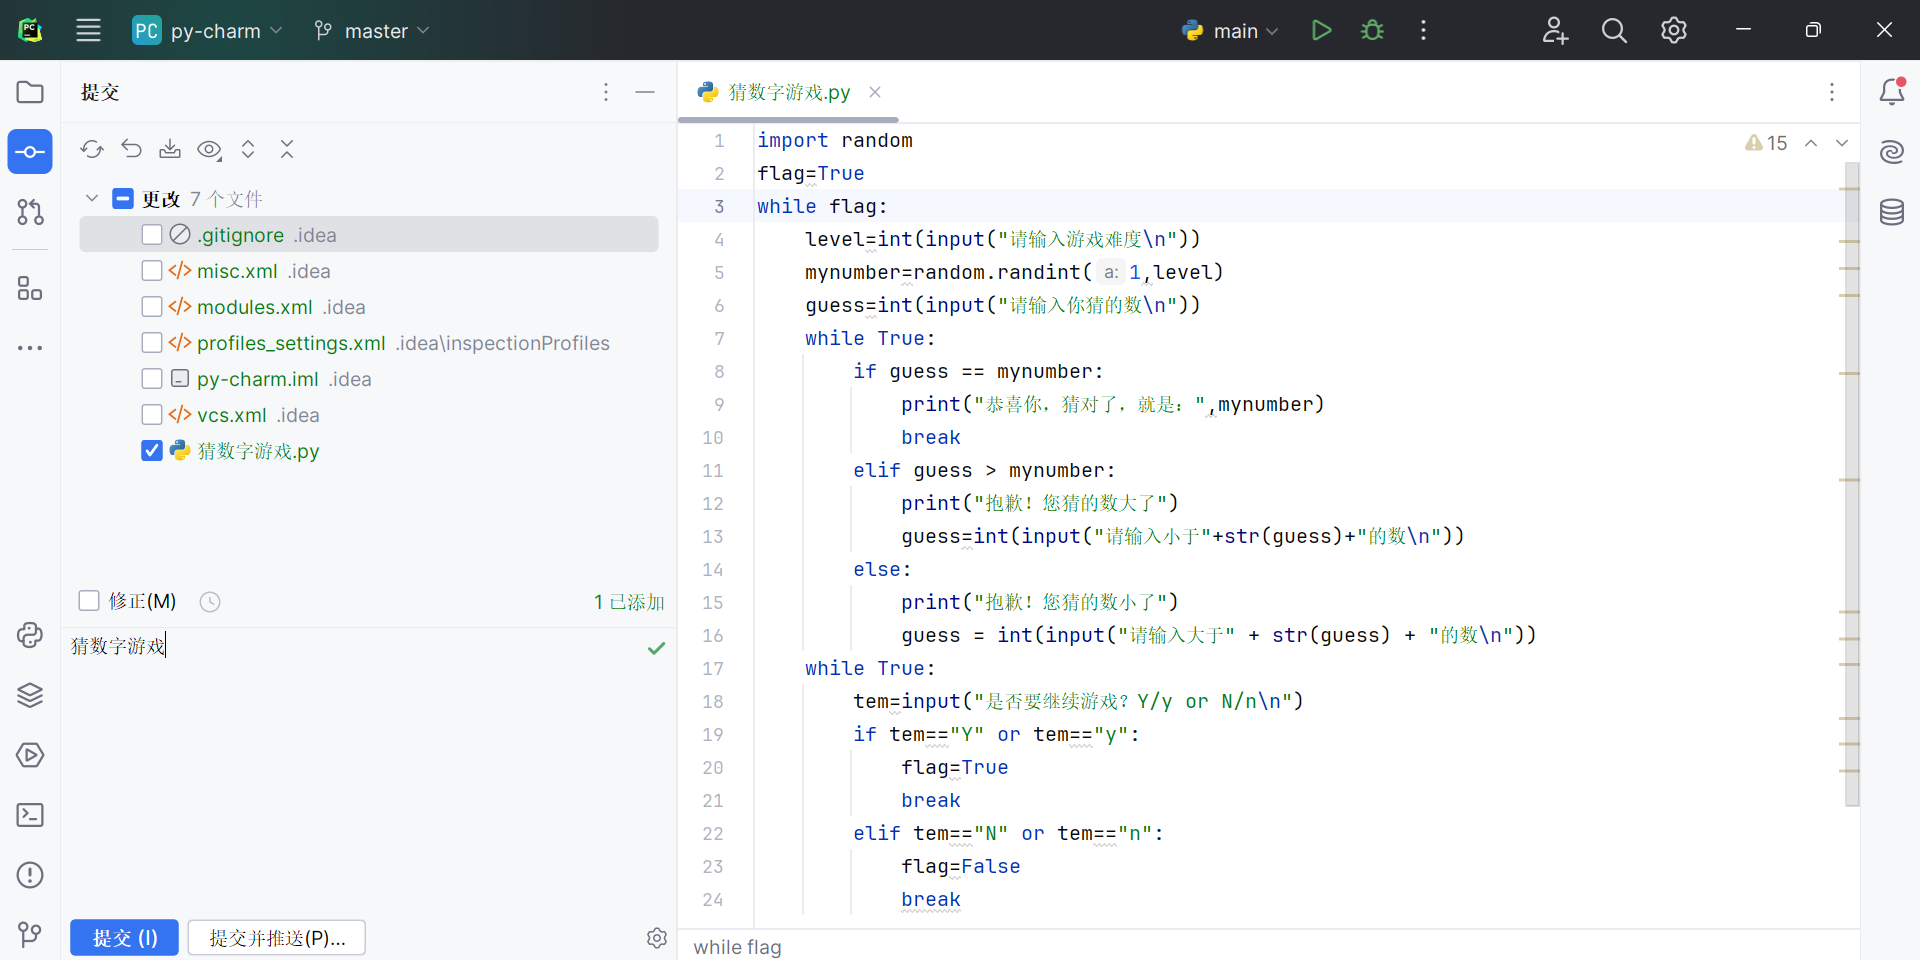Click the Shelve changes icon
1920x960 pixels.
170,149
